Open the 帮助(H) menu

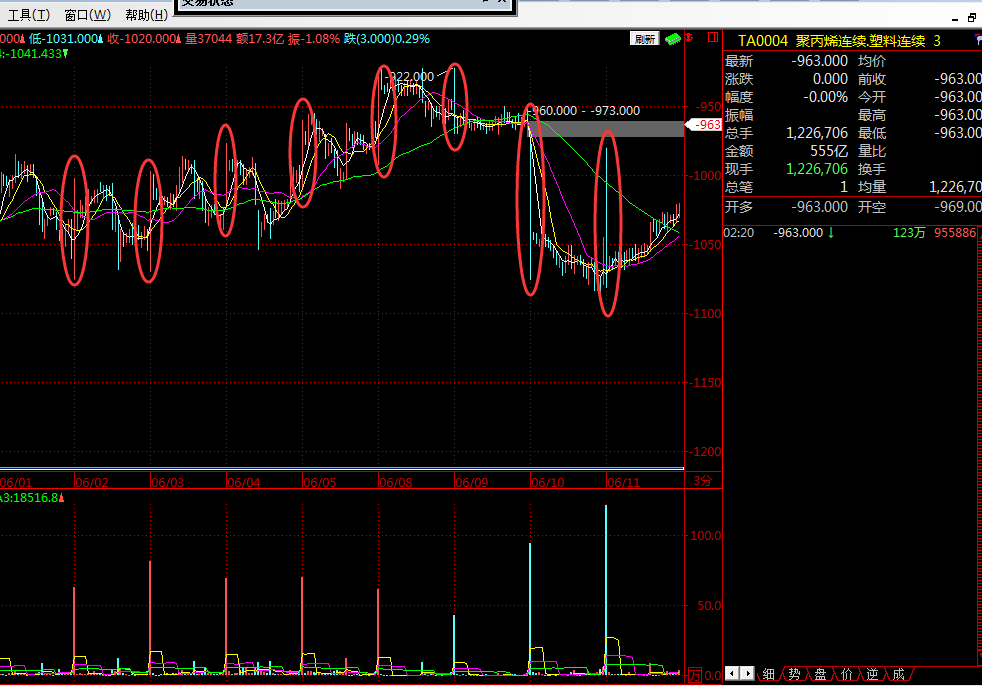click(x=147, y=15)
